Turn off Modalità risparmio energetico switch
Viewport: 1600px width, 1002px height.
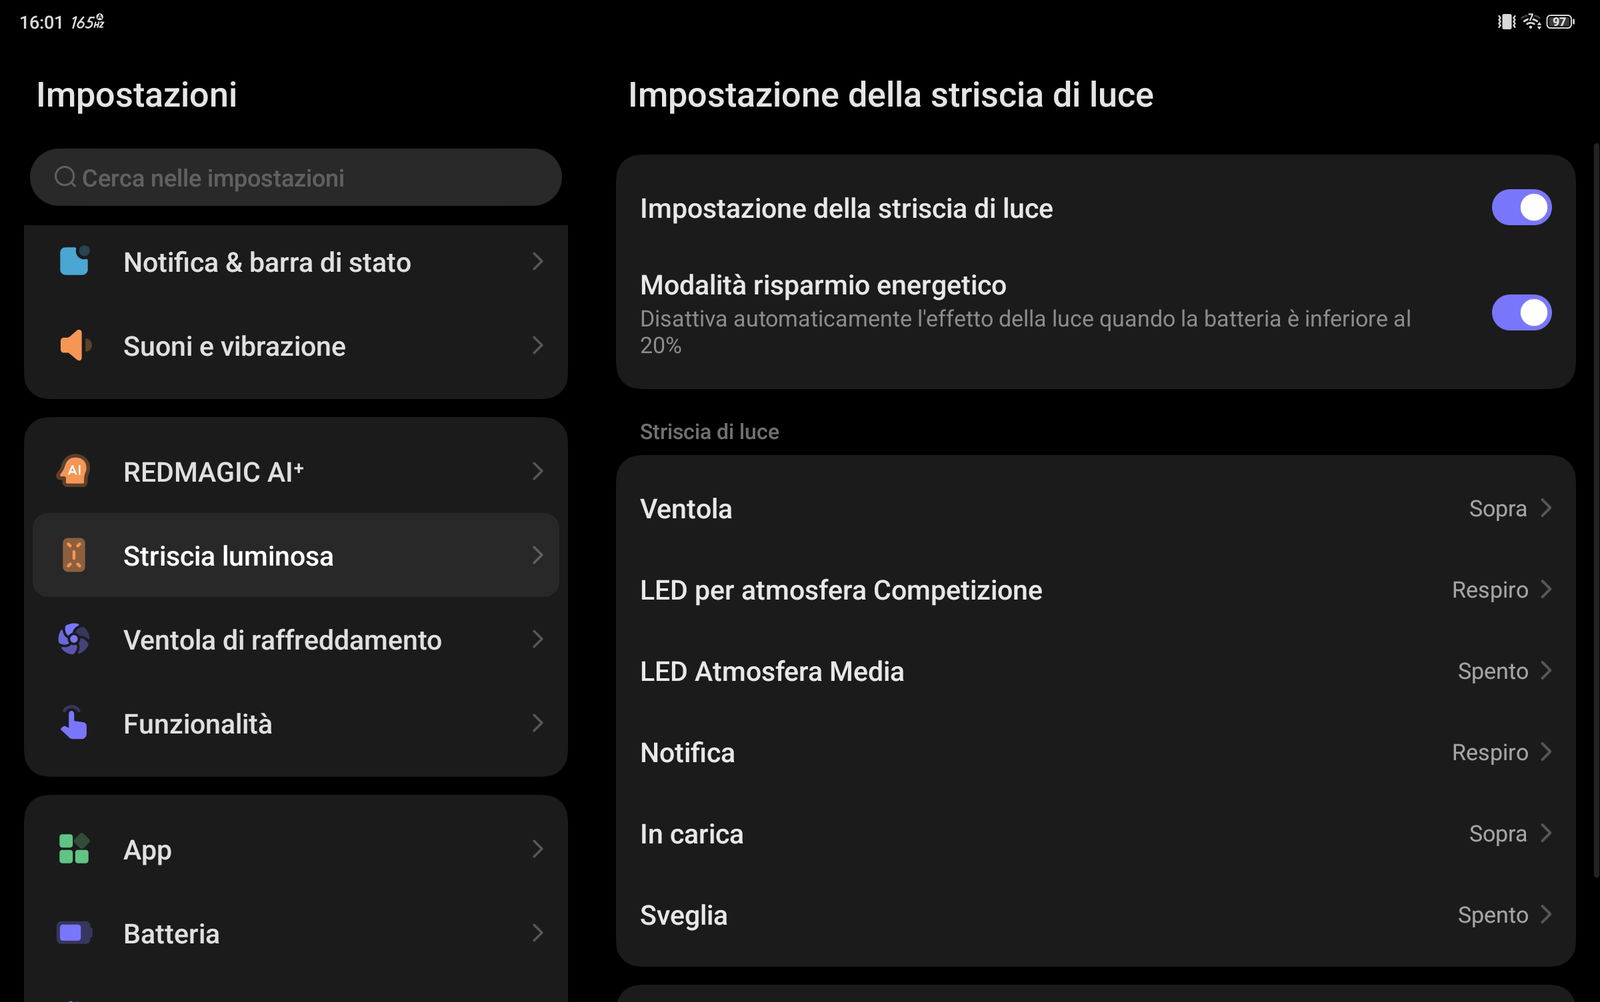click(x=1521, y=313)
